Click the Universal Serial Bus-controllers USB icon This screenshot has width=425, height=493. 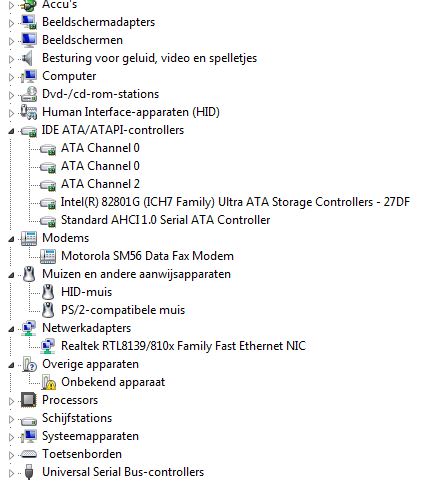point(29,472)
